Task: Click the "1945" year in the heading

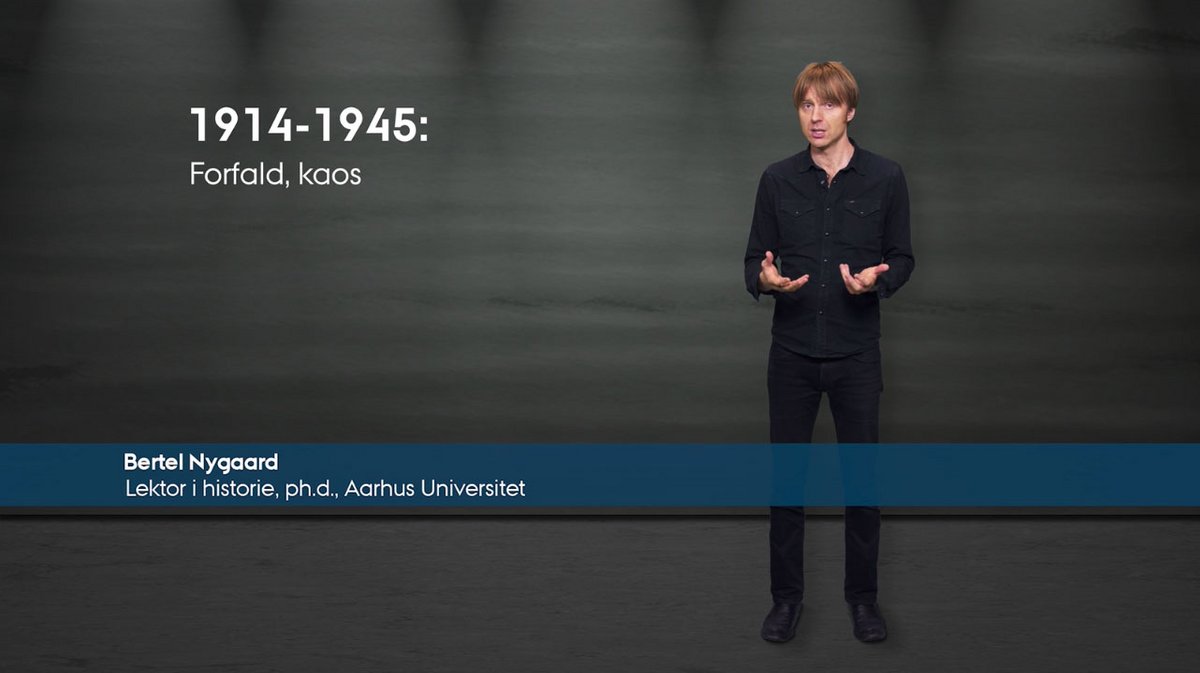Action: (x=368, y=126)
